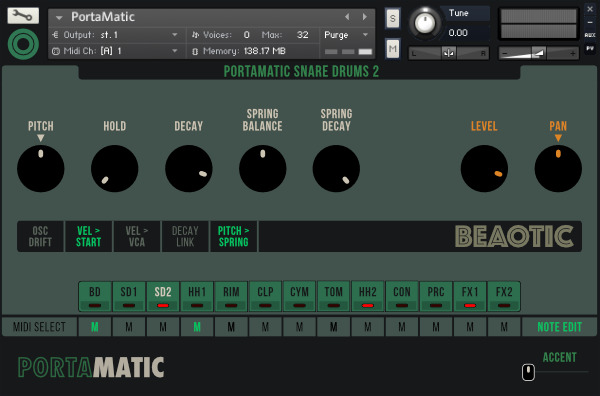Toggle the AUX button in header
Image resolution: width=600 pixels, height=396 pixels.
[x=590, y=35]
